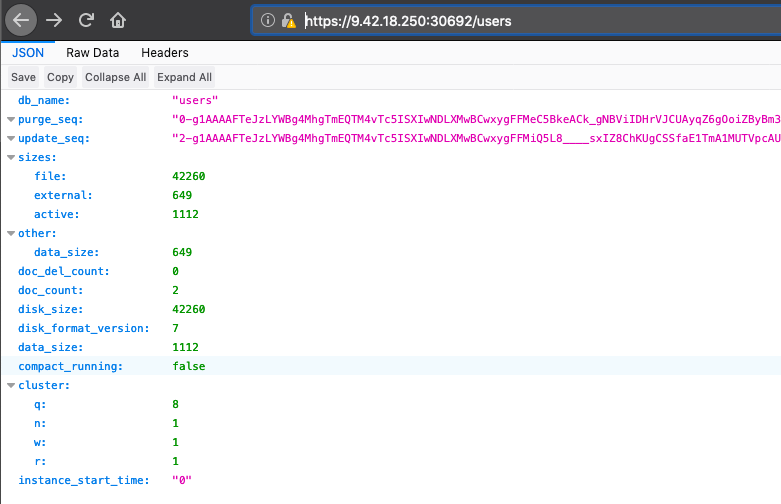Select the w key under cluster
Screen dimensions: 781x504
40,442
